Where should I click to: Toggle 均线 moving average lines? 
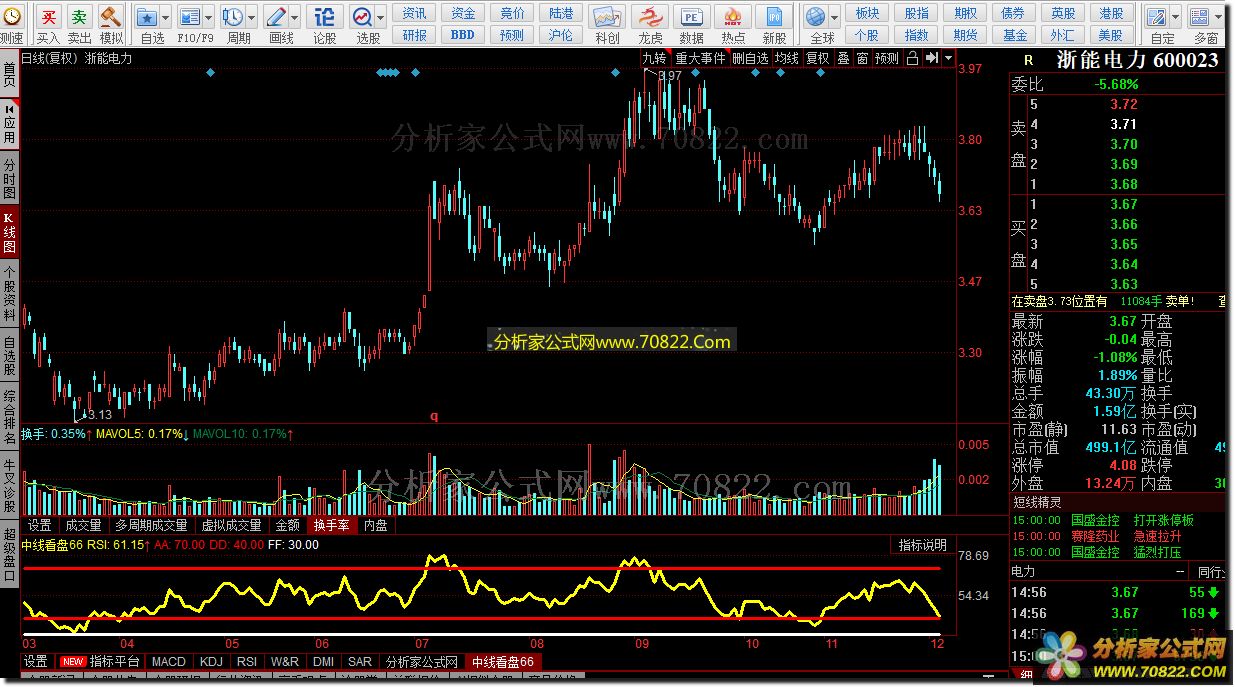coord(787,58)
